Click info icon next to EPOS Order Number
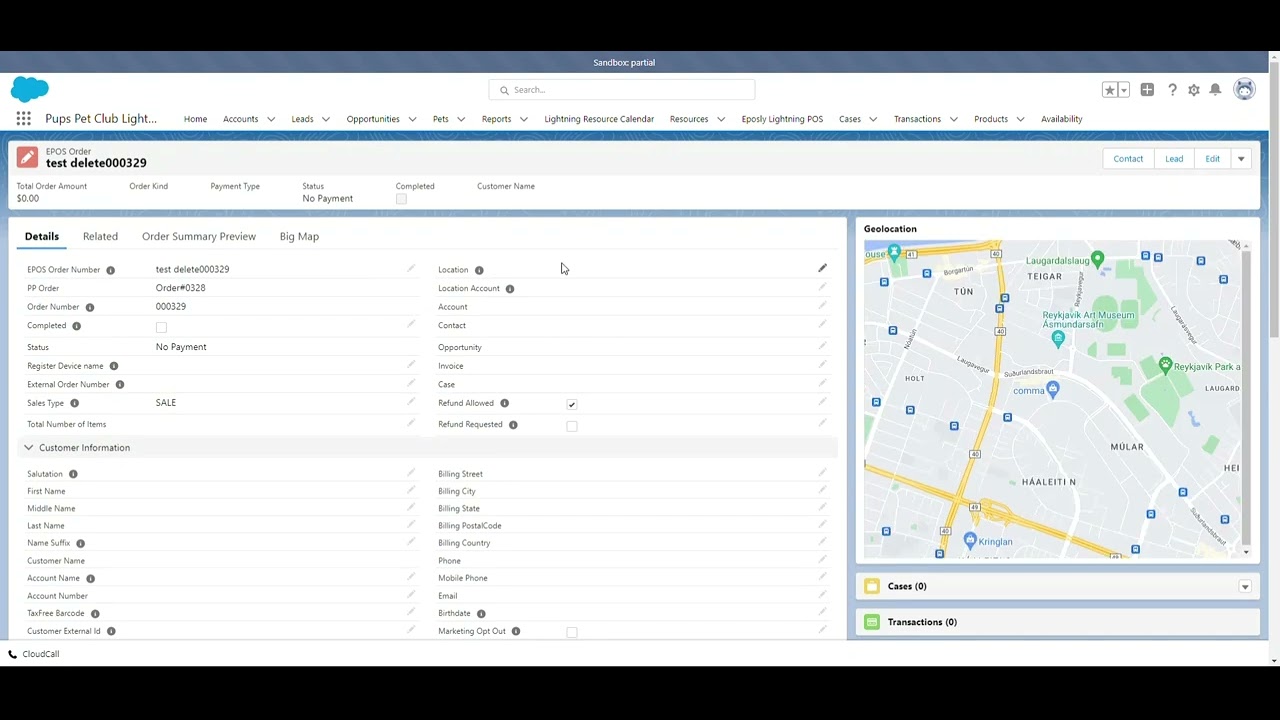 click(110, 270)
